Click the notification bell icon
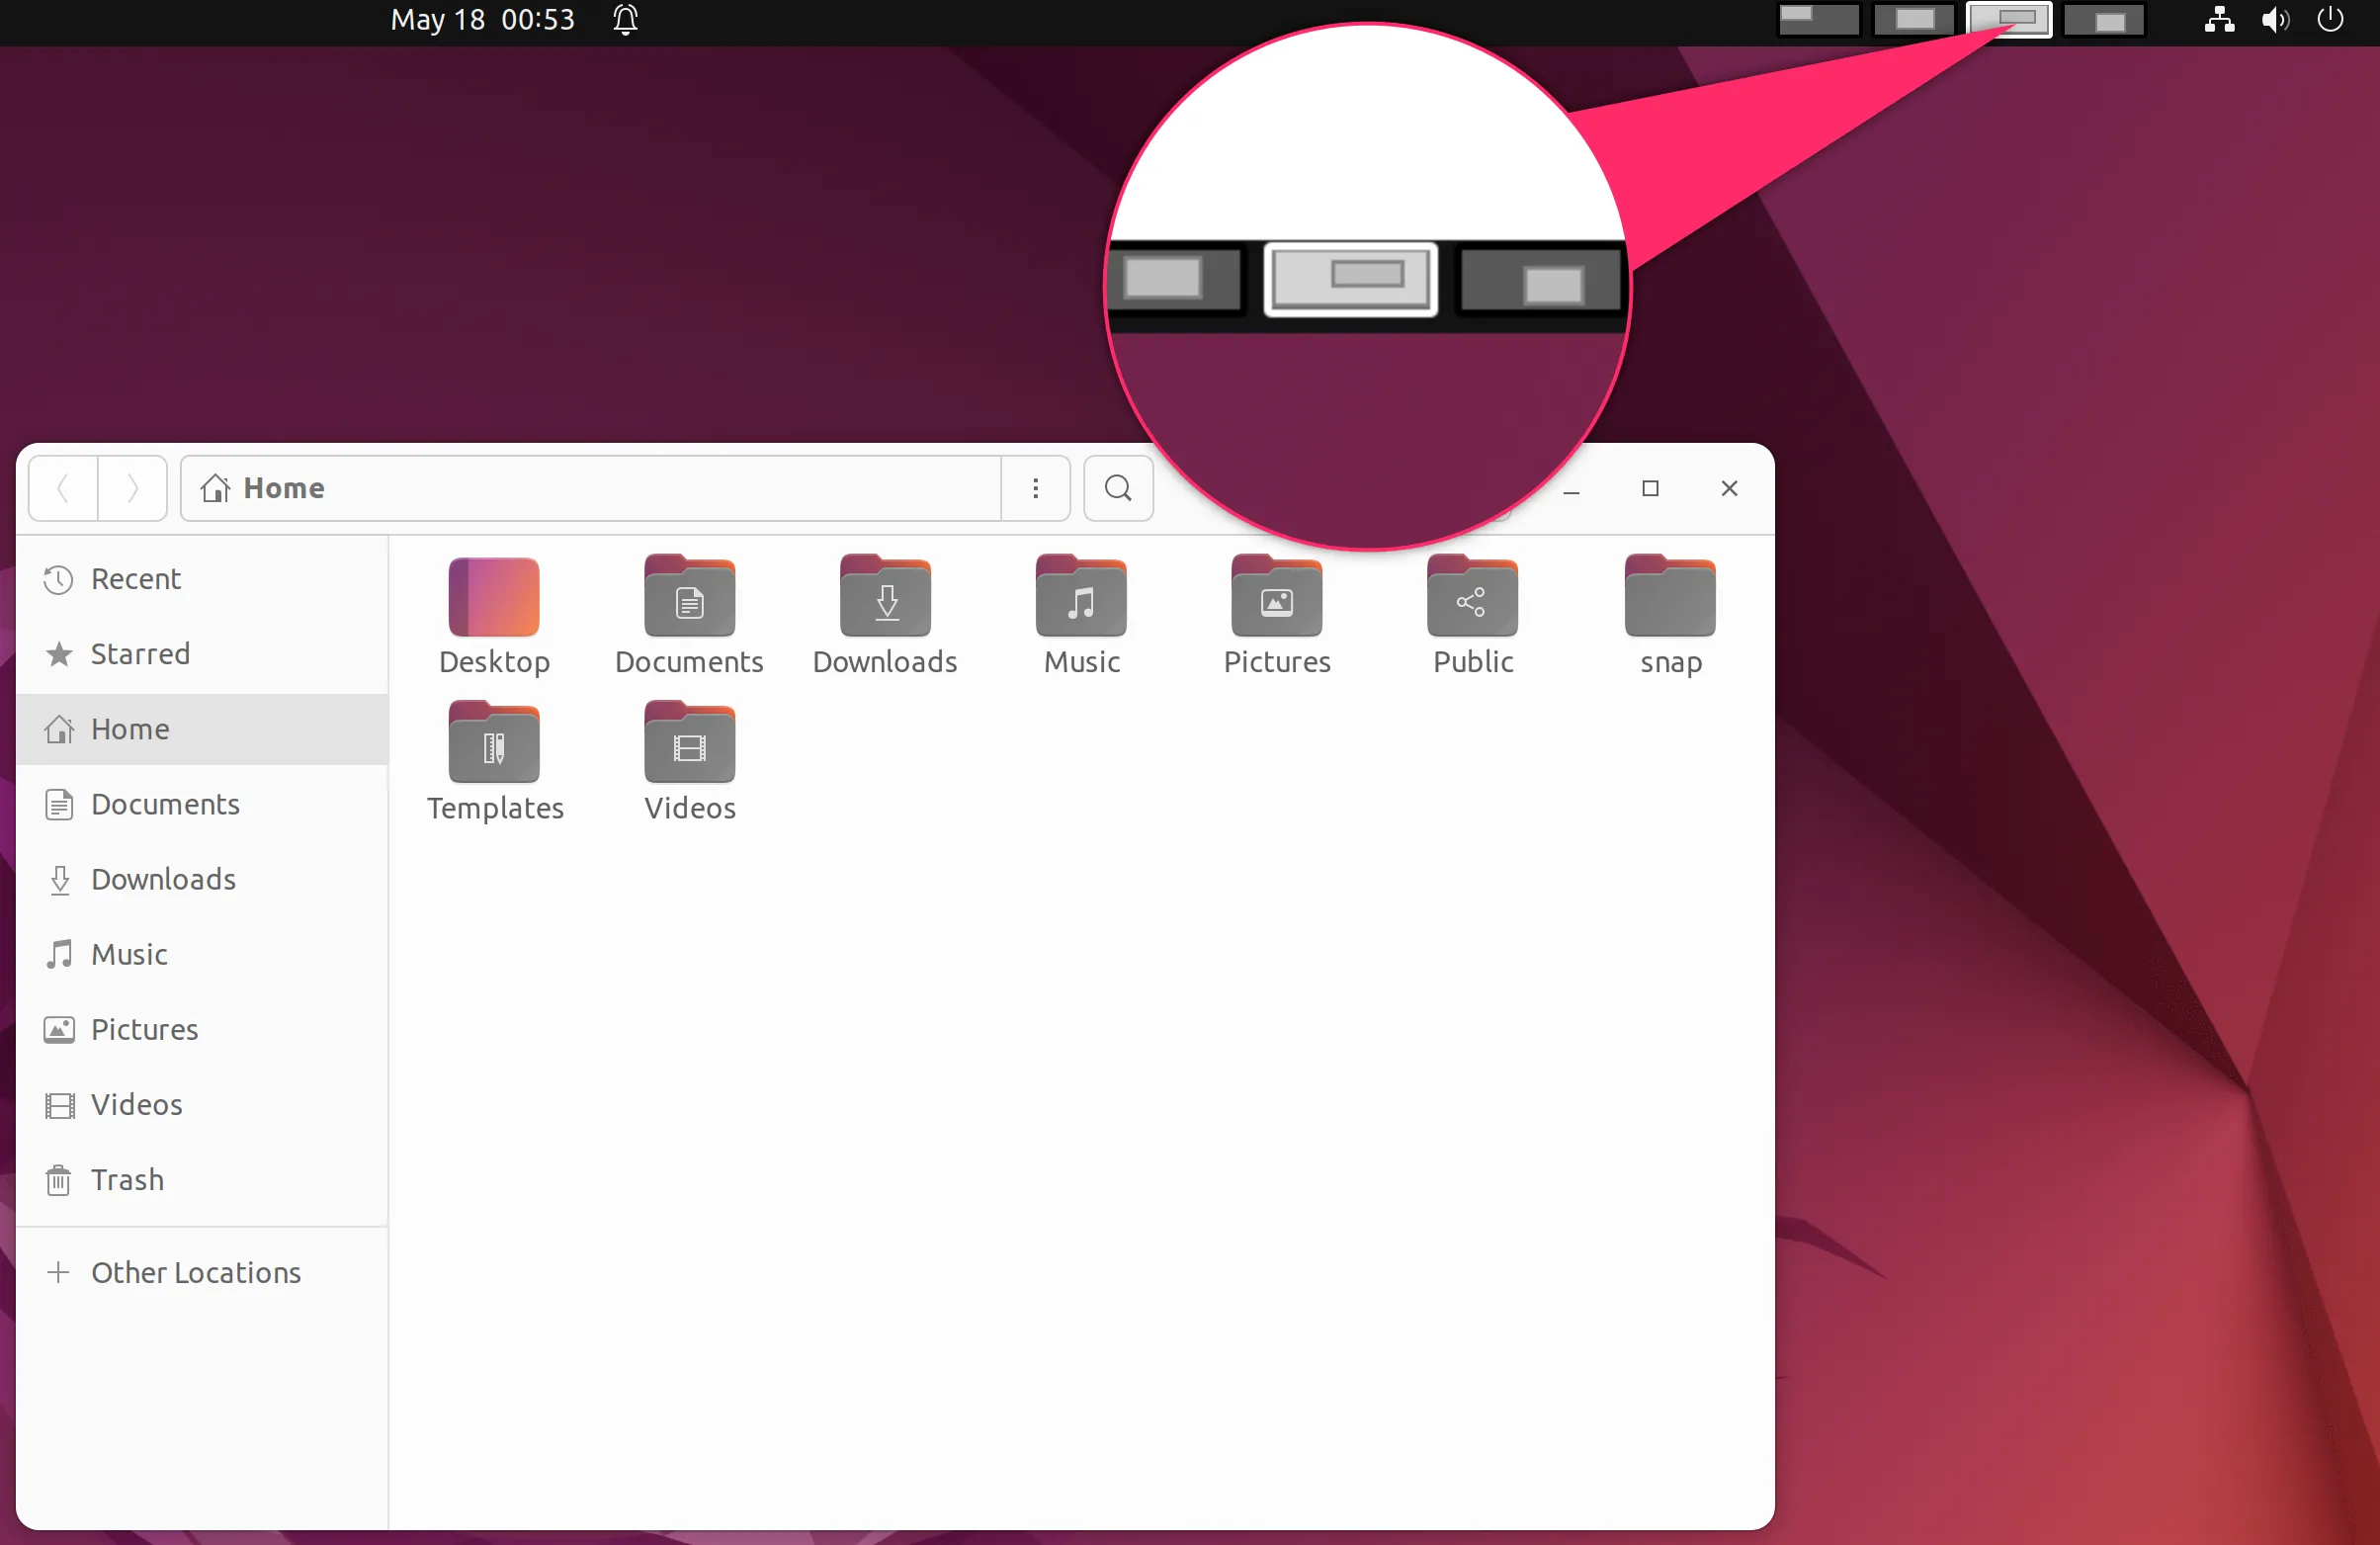The image size is (2380, 1545). [x=624, y=19]
